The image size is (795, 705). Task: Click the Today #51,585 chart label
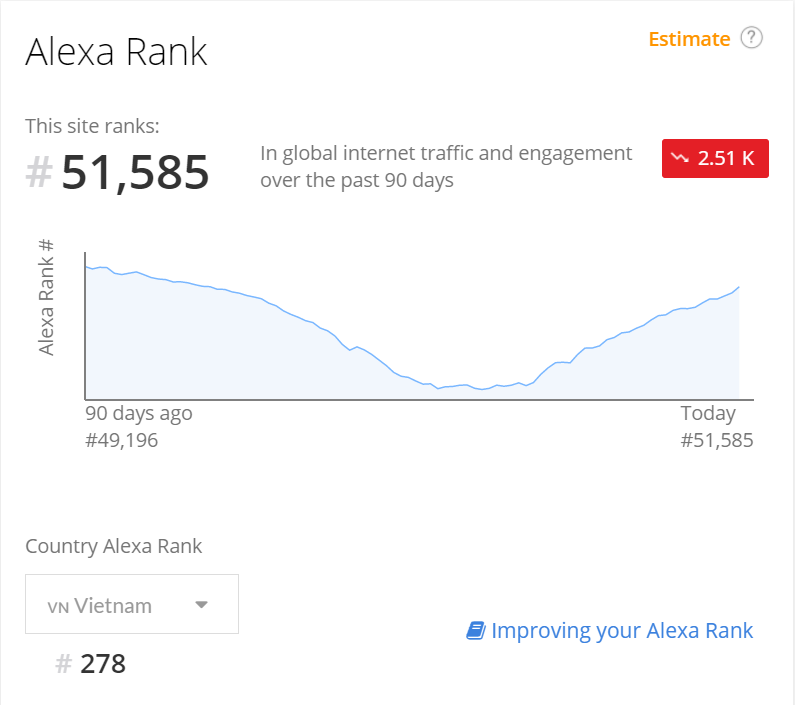[x=716, y=427]
